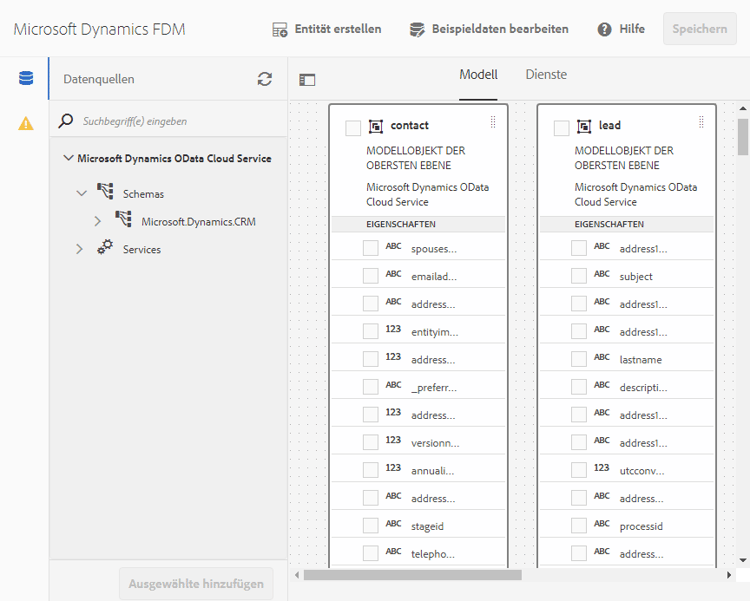
Task: Click the Entität erstellen icon
Action: pyautogui.click(x=280, y=29)
